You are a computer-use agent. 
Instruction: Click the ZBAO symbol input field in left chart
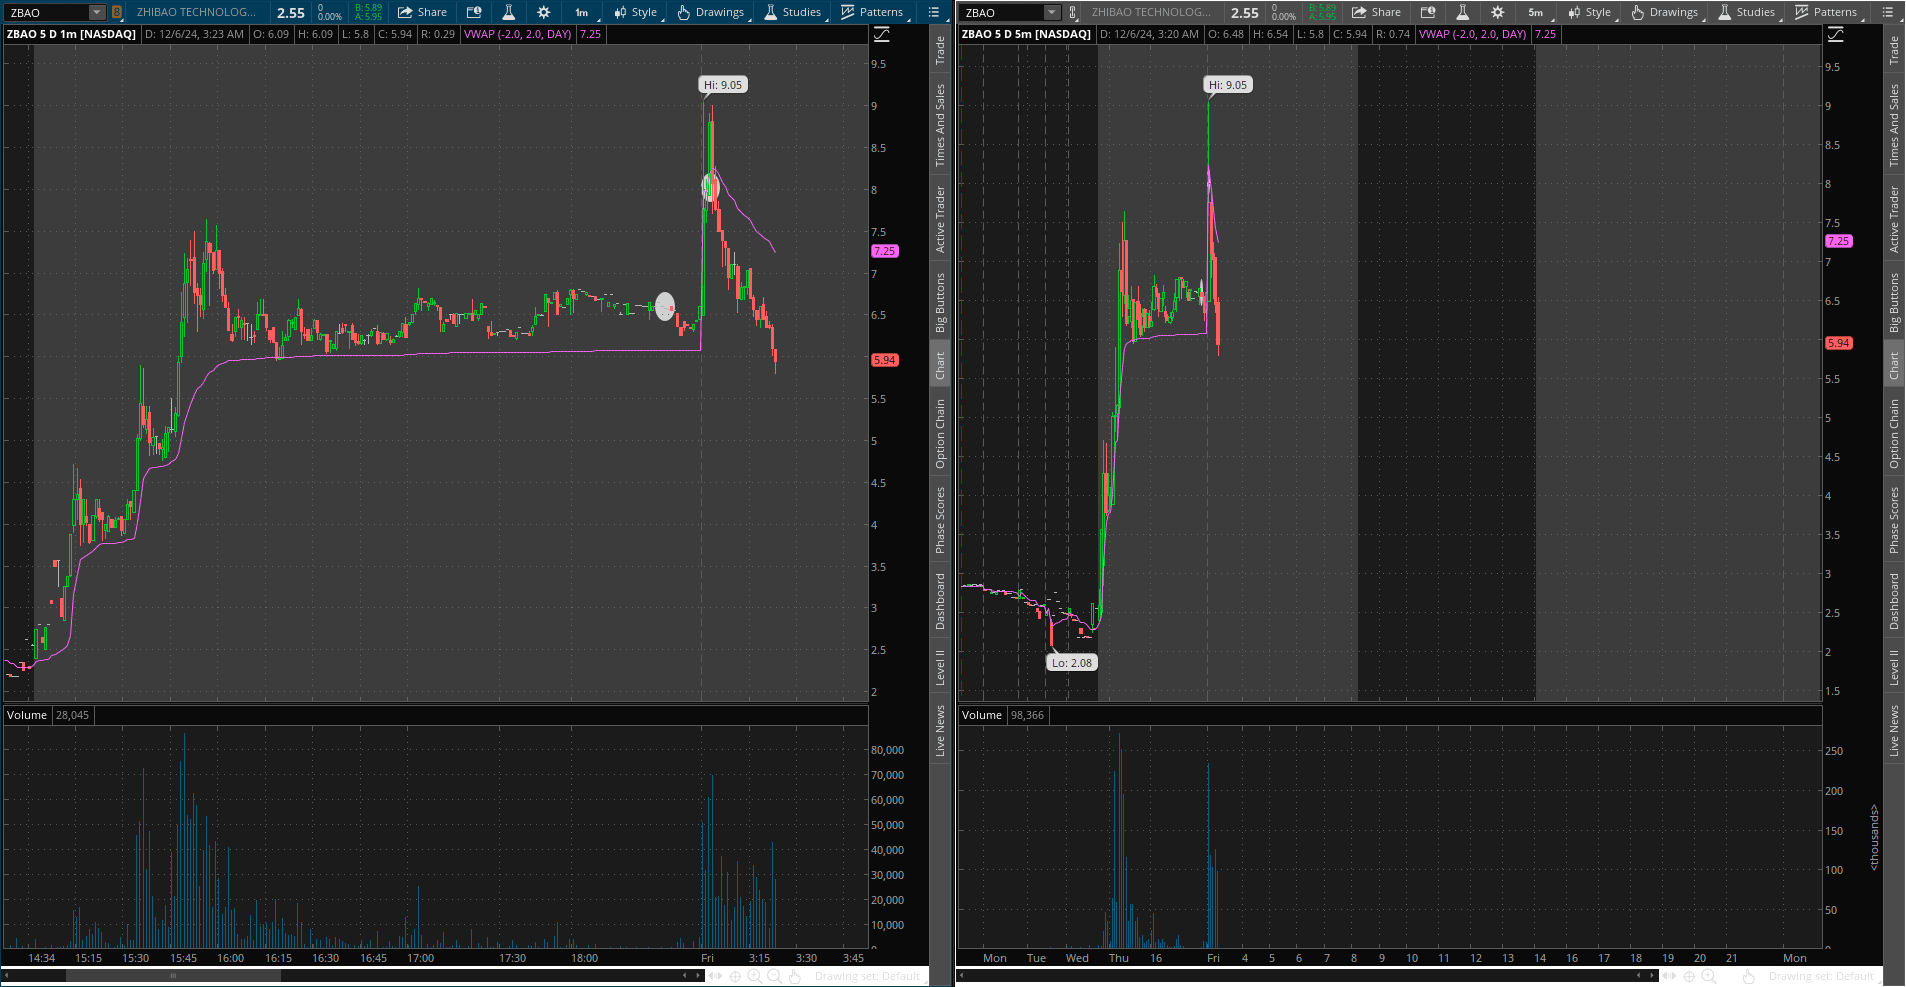pyautogui.click(x=48, y=12)
